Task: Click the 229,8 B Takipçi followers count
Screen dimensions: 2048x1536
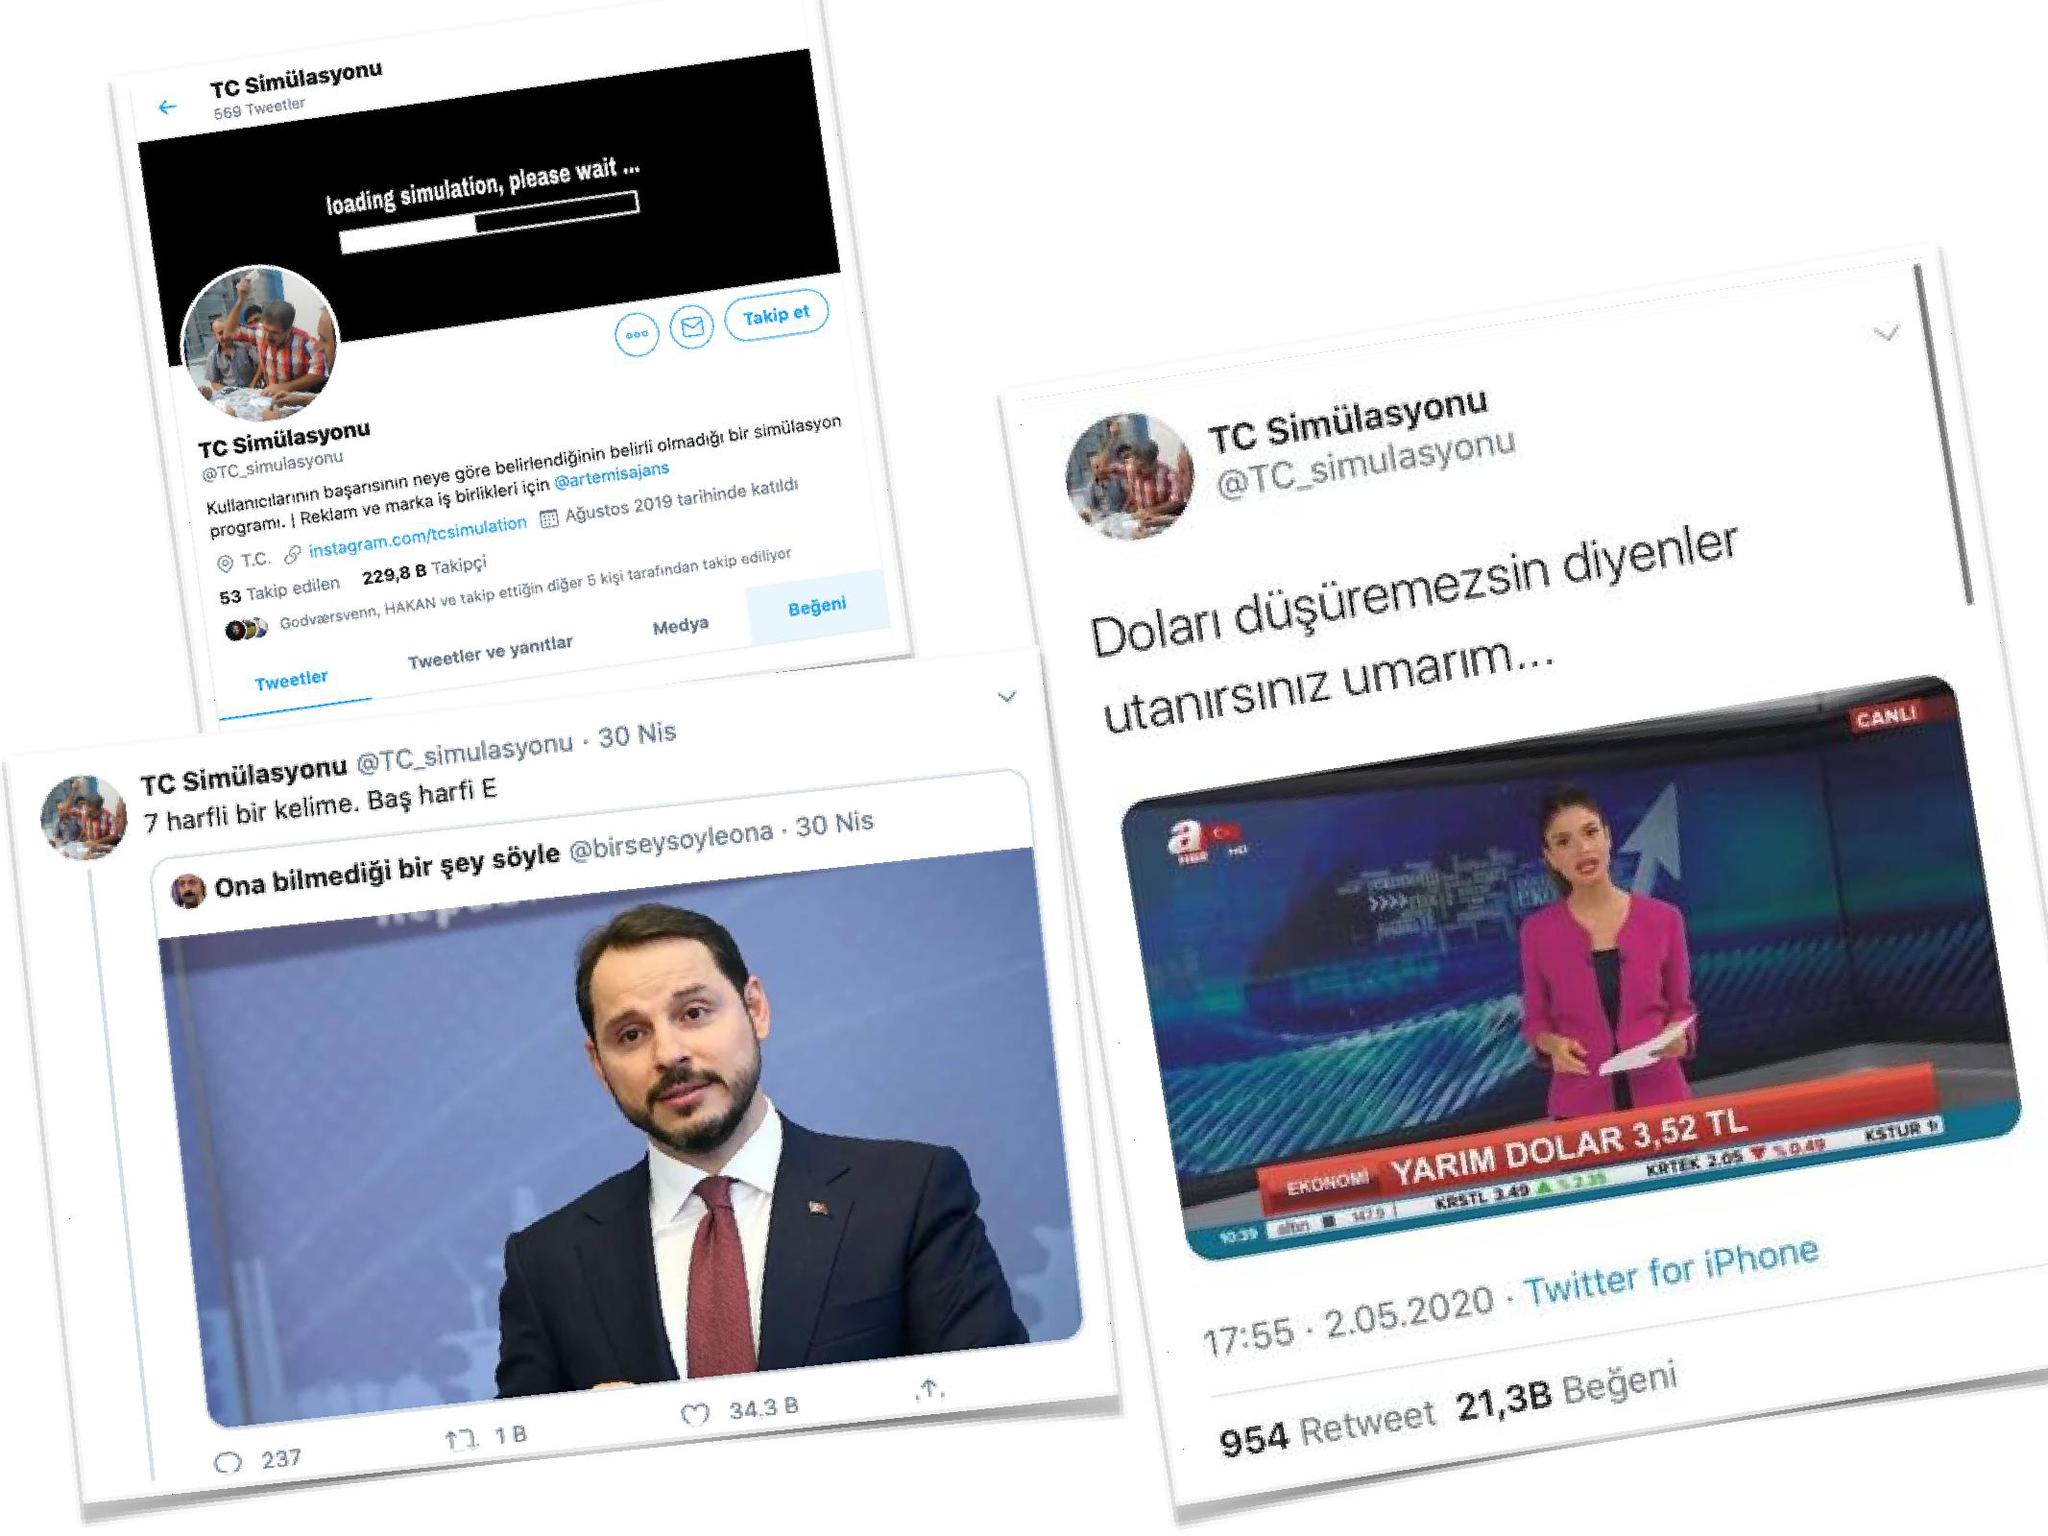Action: tap(424, 570)
